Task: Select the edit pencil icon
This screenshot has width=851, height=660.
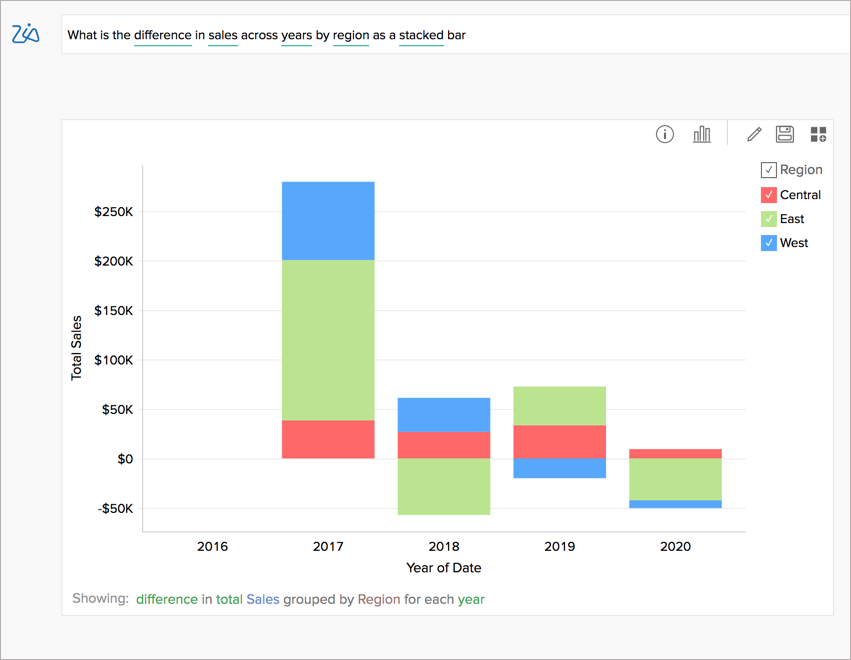Action: tap(753, 133)
